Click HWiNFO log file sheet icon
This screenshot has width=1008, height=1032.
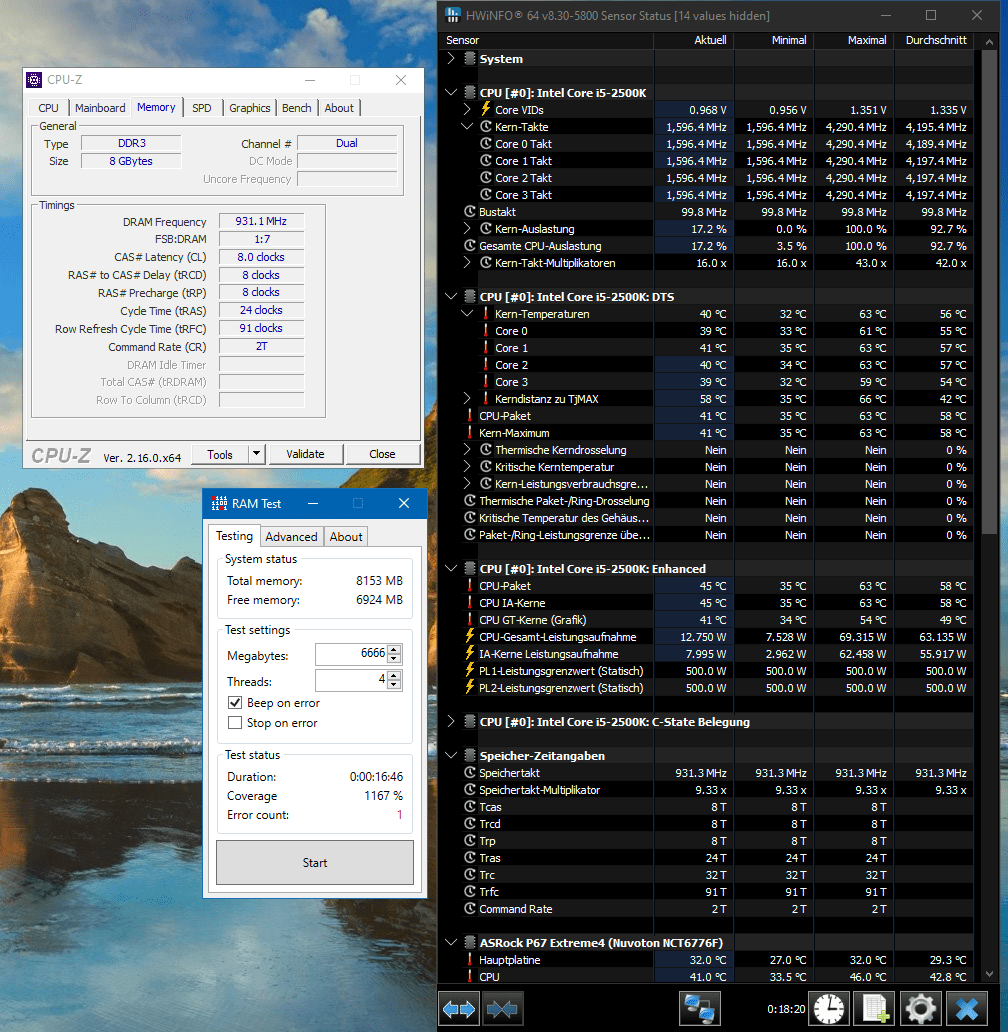click(x=875, y=1009)
